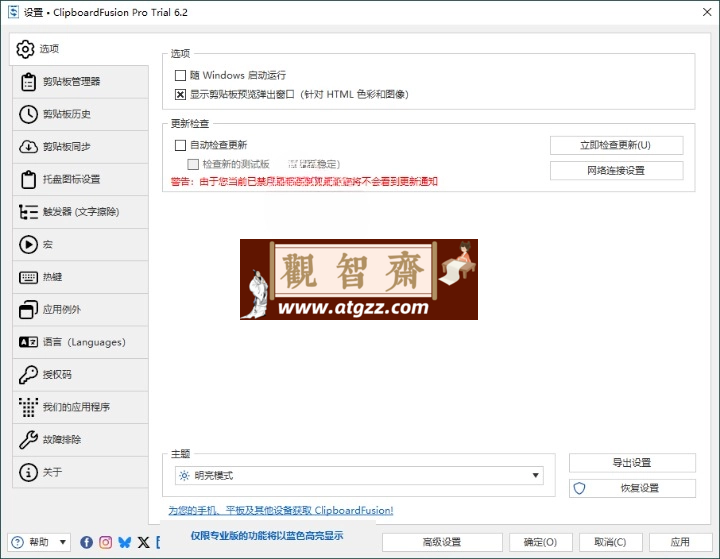Open link to get ClipboardFusion for mobile devices
Viewport: 720px width, 559px height.
point(281,510)
